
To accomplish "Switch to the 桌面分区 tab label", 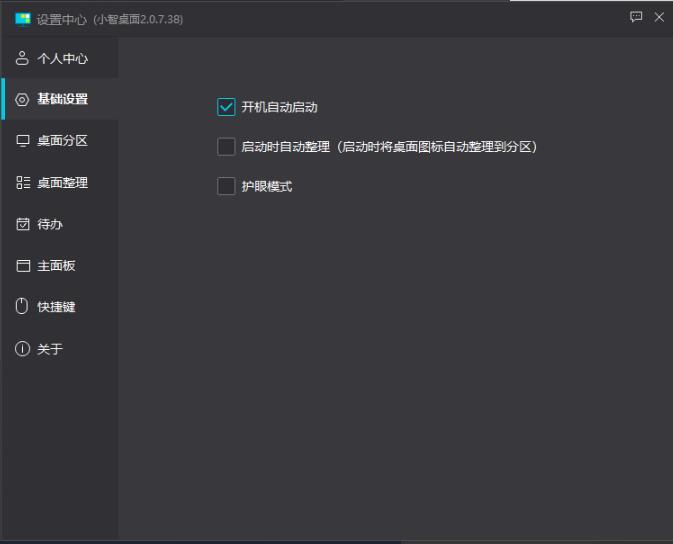I will coord(63,141).
